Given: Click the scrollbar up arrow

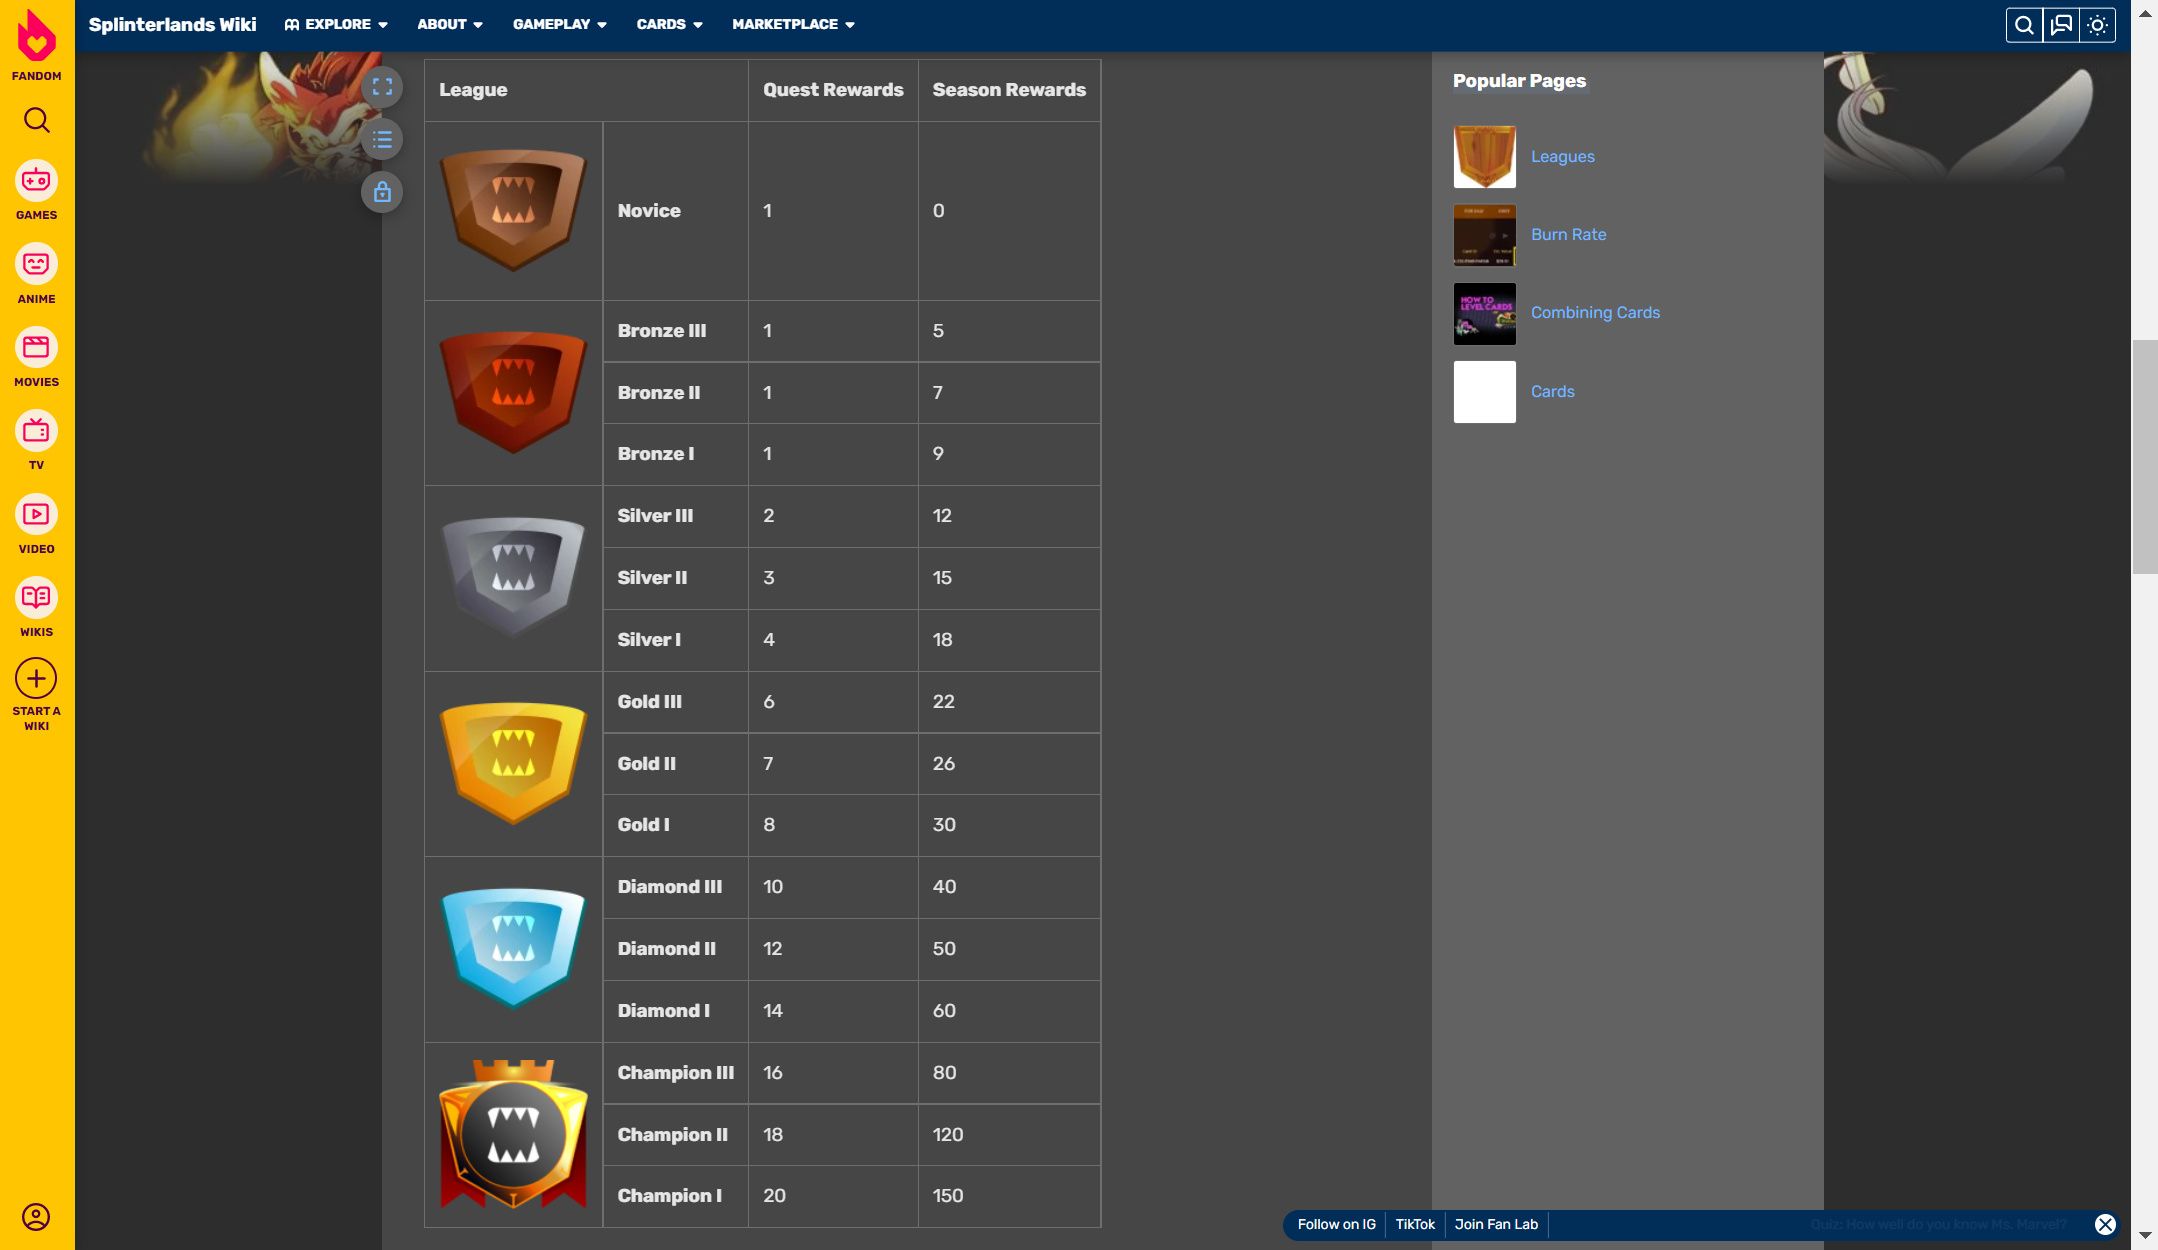Looking at the screenshot, I should (x=2144, y=13).
